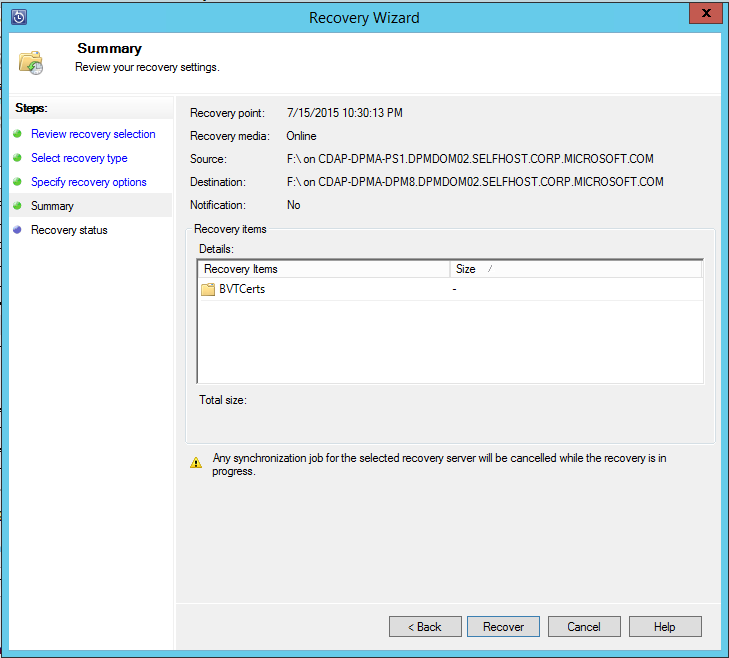The width and height of the screenshot is (729, 658).
Task: Click the Source path CDAP-DPMA-PS1 text
Action: click(x=470, y=159)
